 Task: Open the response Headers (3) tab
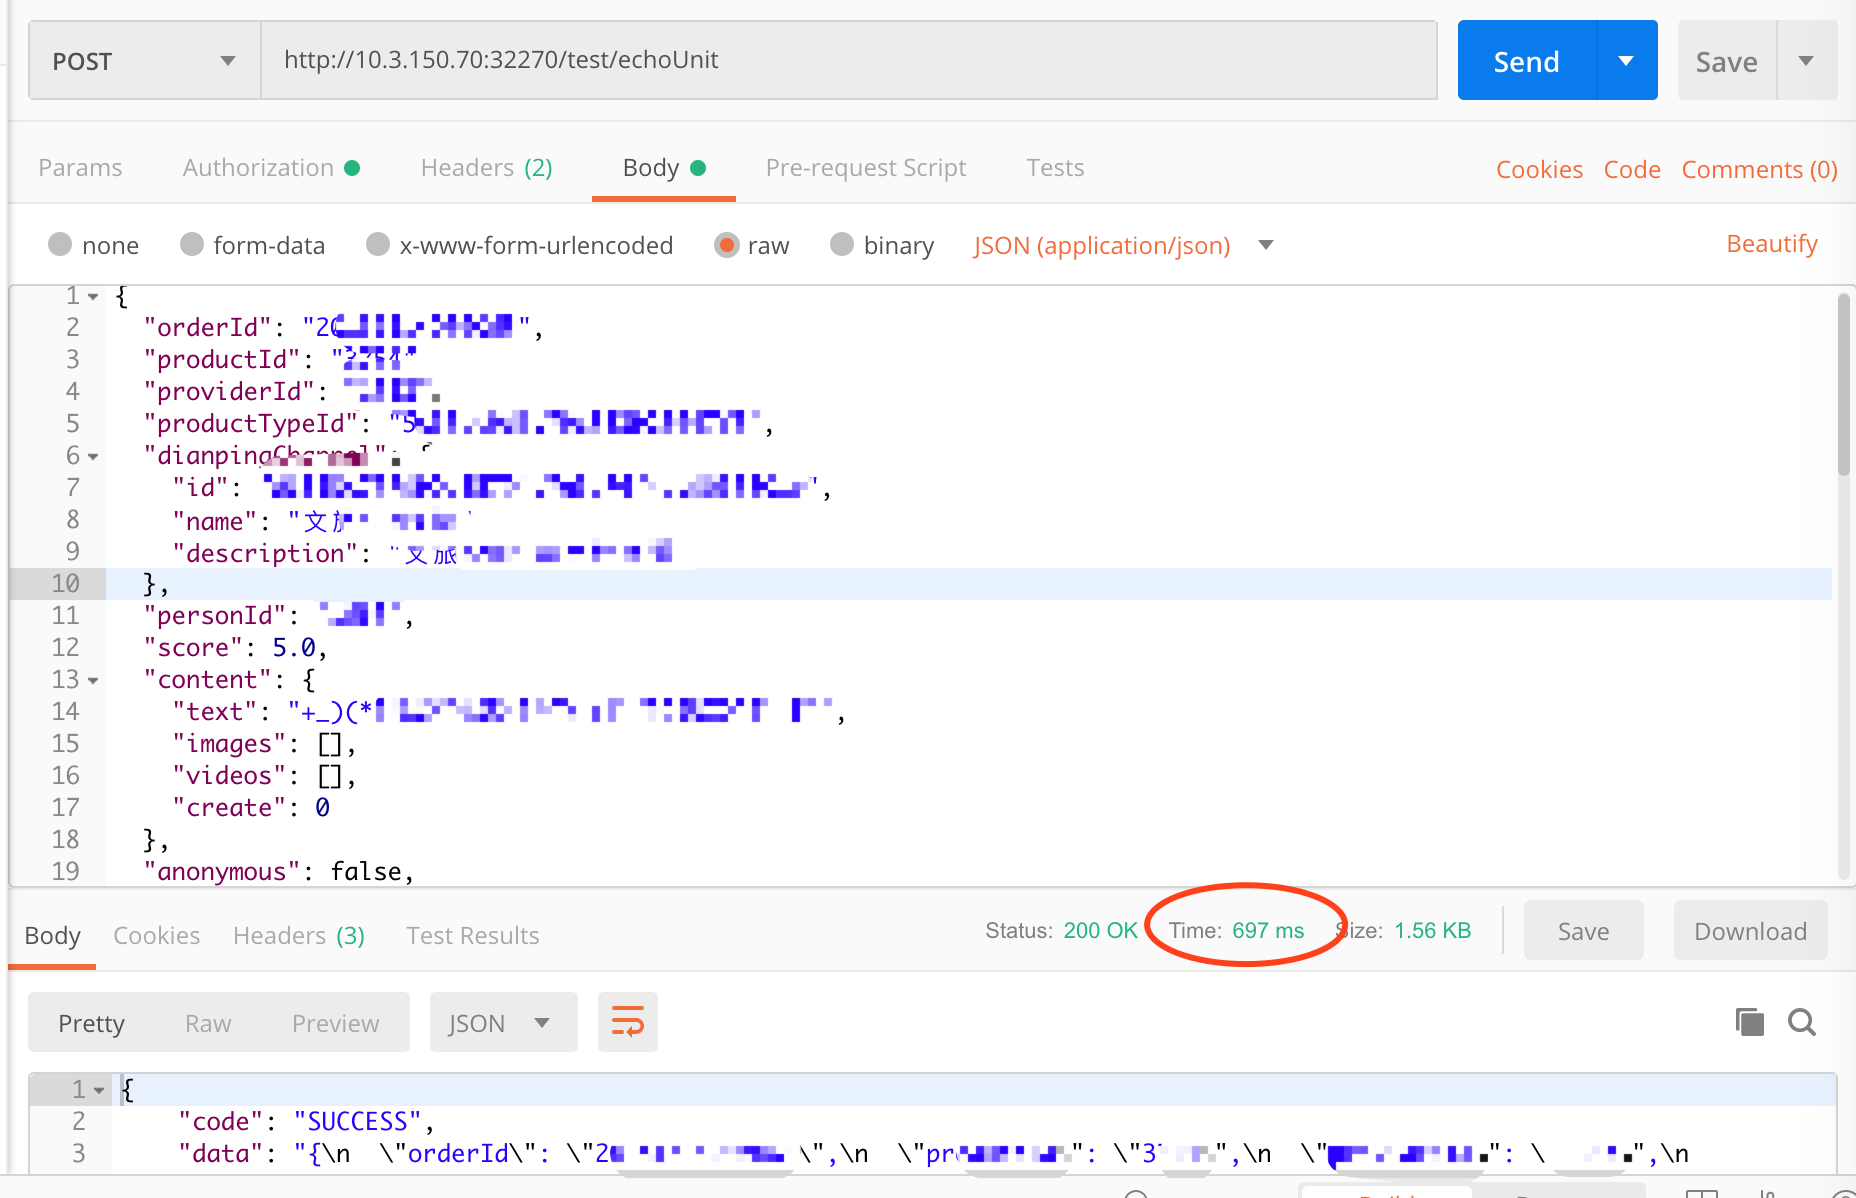coord(298,935)
